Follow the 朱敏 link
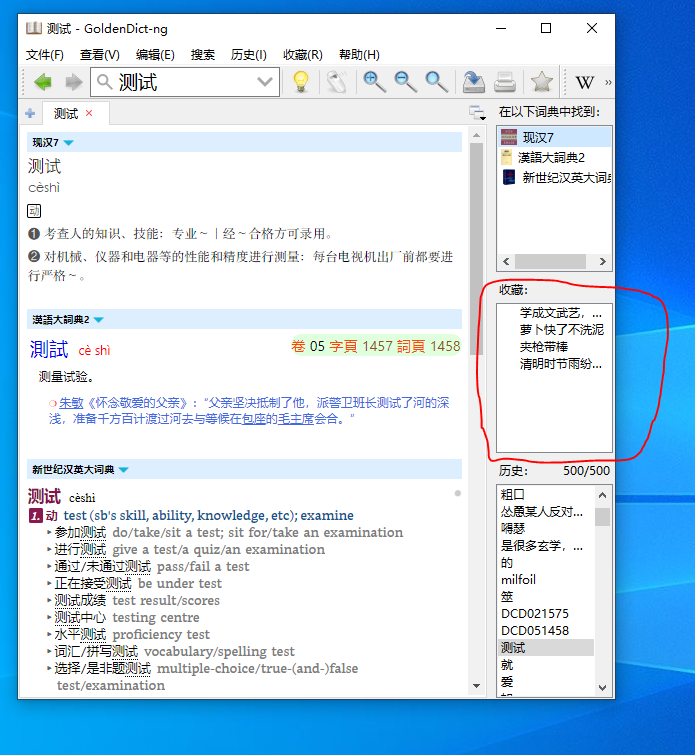This screenshot has height=755, width=695. 71,403
